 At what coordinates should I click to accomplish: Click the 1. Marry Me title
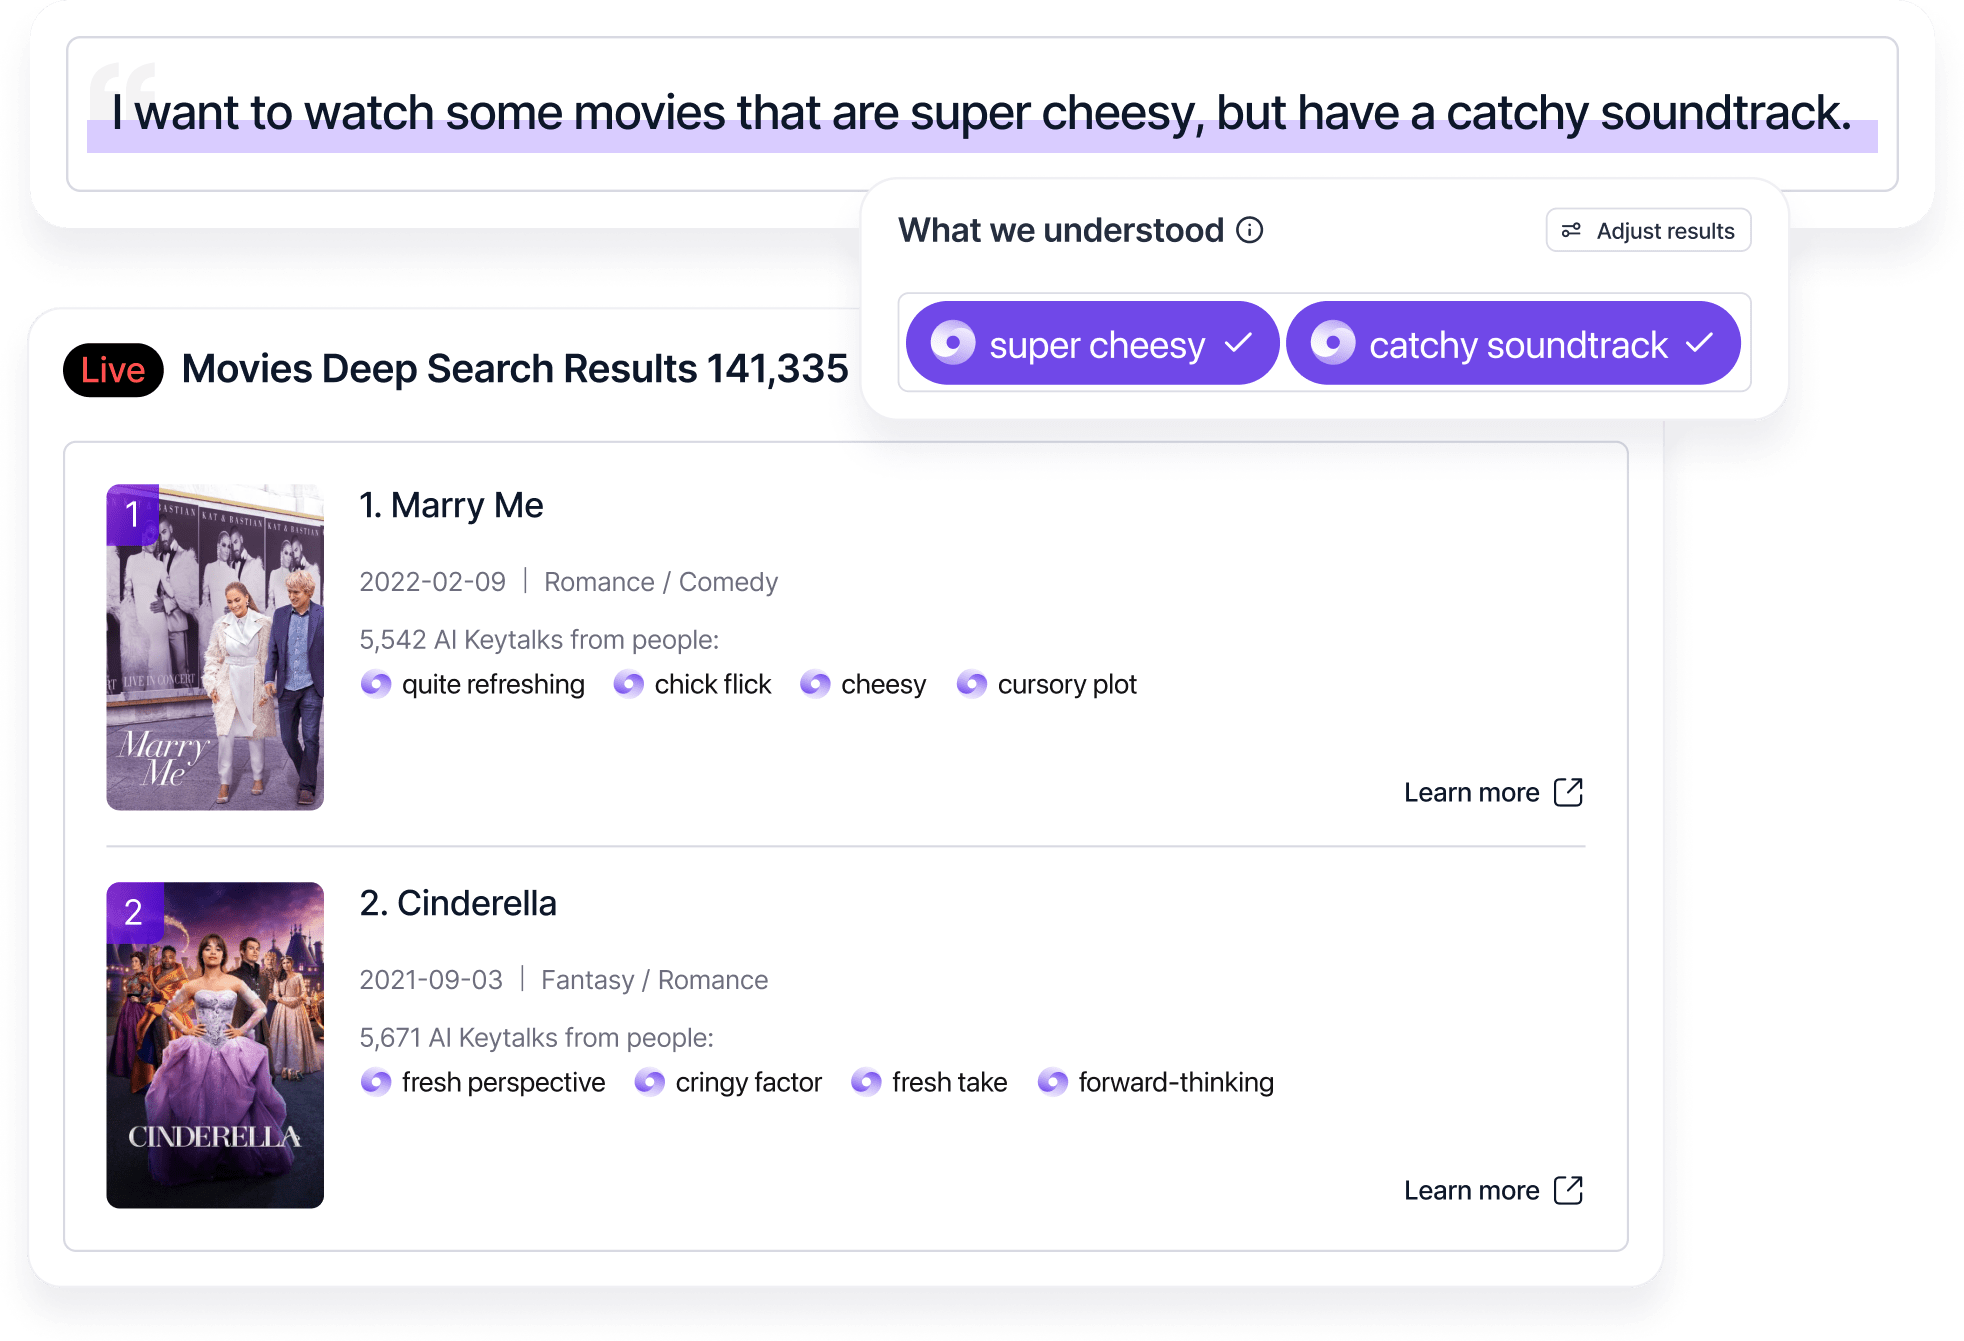coord(451,505)
